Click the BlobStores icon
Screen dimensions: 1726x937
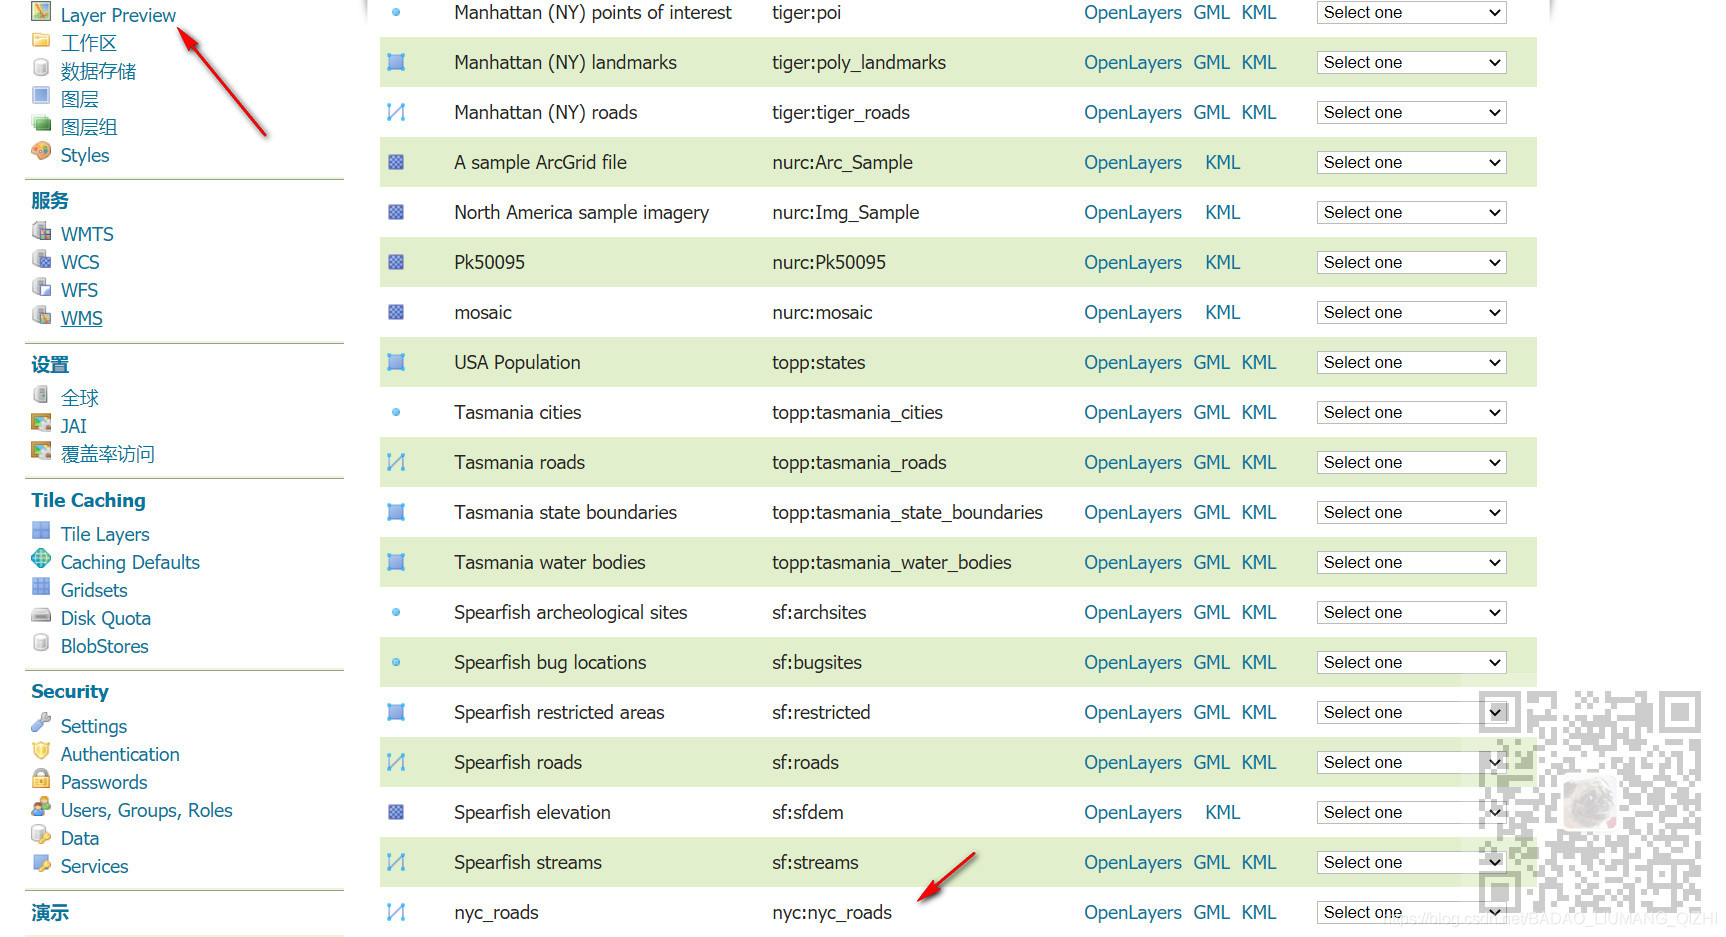click(x=41, y=643)
